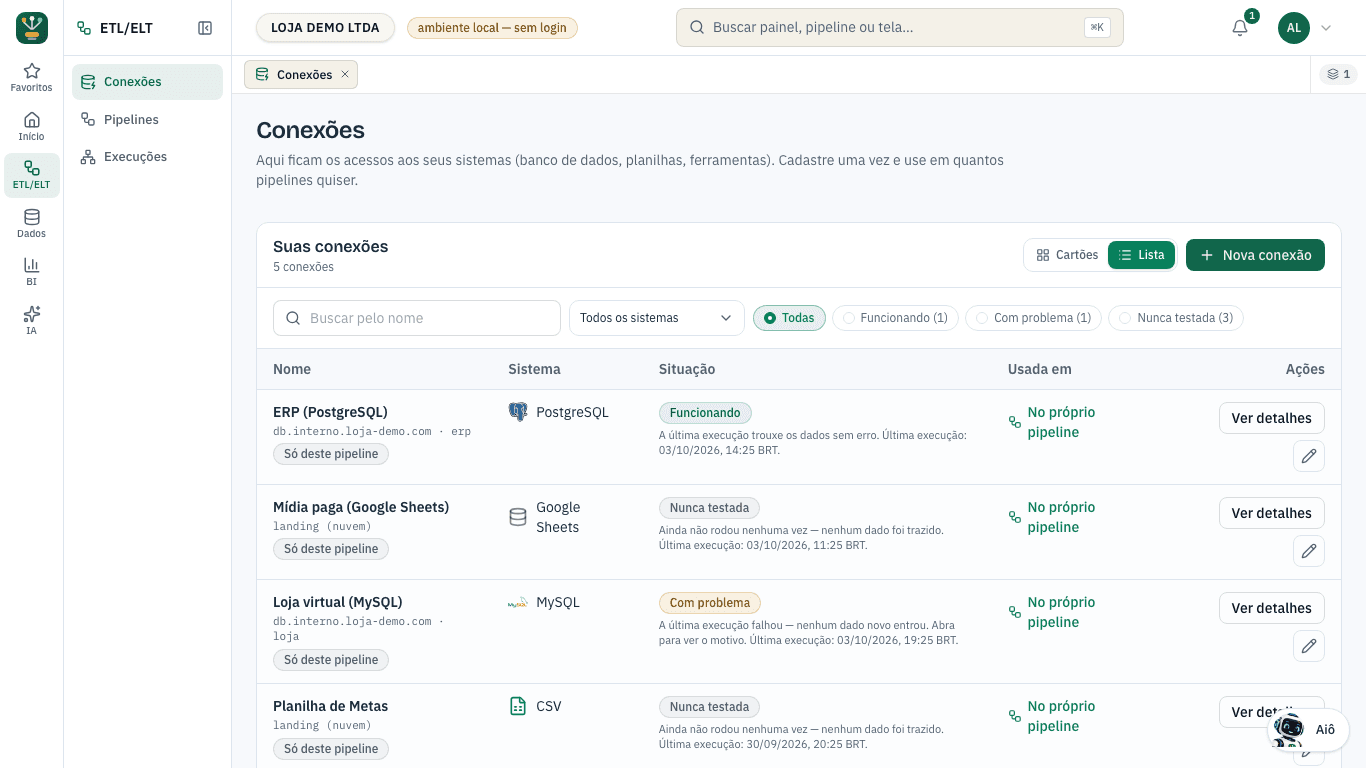
Task: View details of Mídia paga (Google Sheets)
Action: tap(1271, 513)
